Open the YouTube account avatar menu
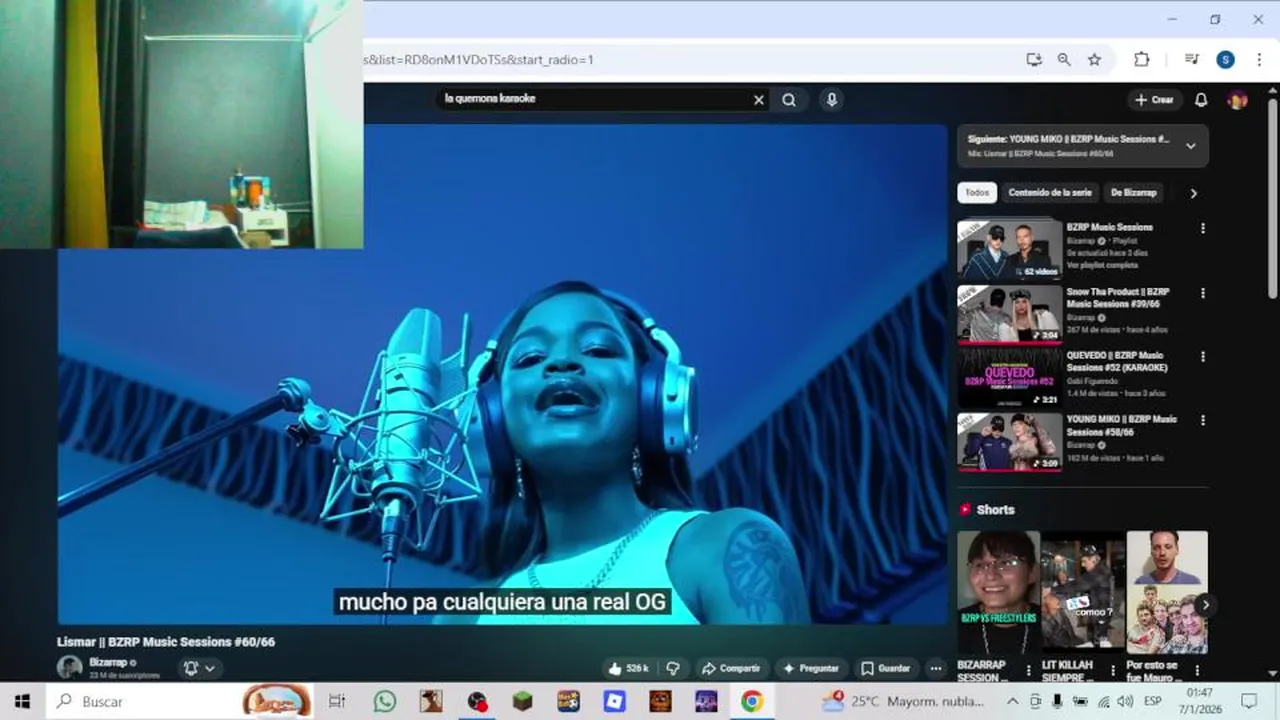Screen dimensions: 1280x720 [1237, 100]
